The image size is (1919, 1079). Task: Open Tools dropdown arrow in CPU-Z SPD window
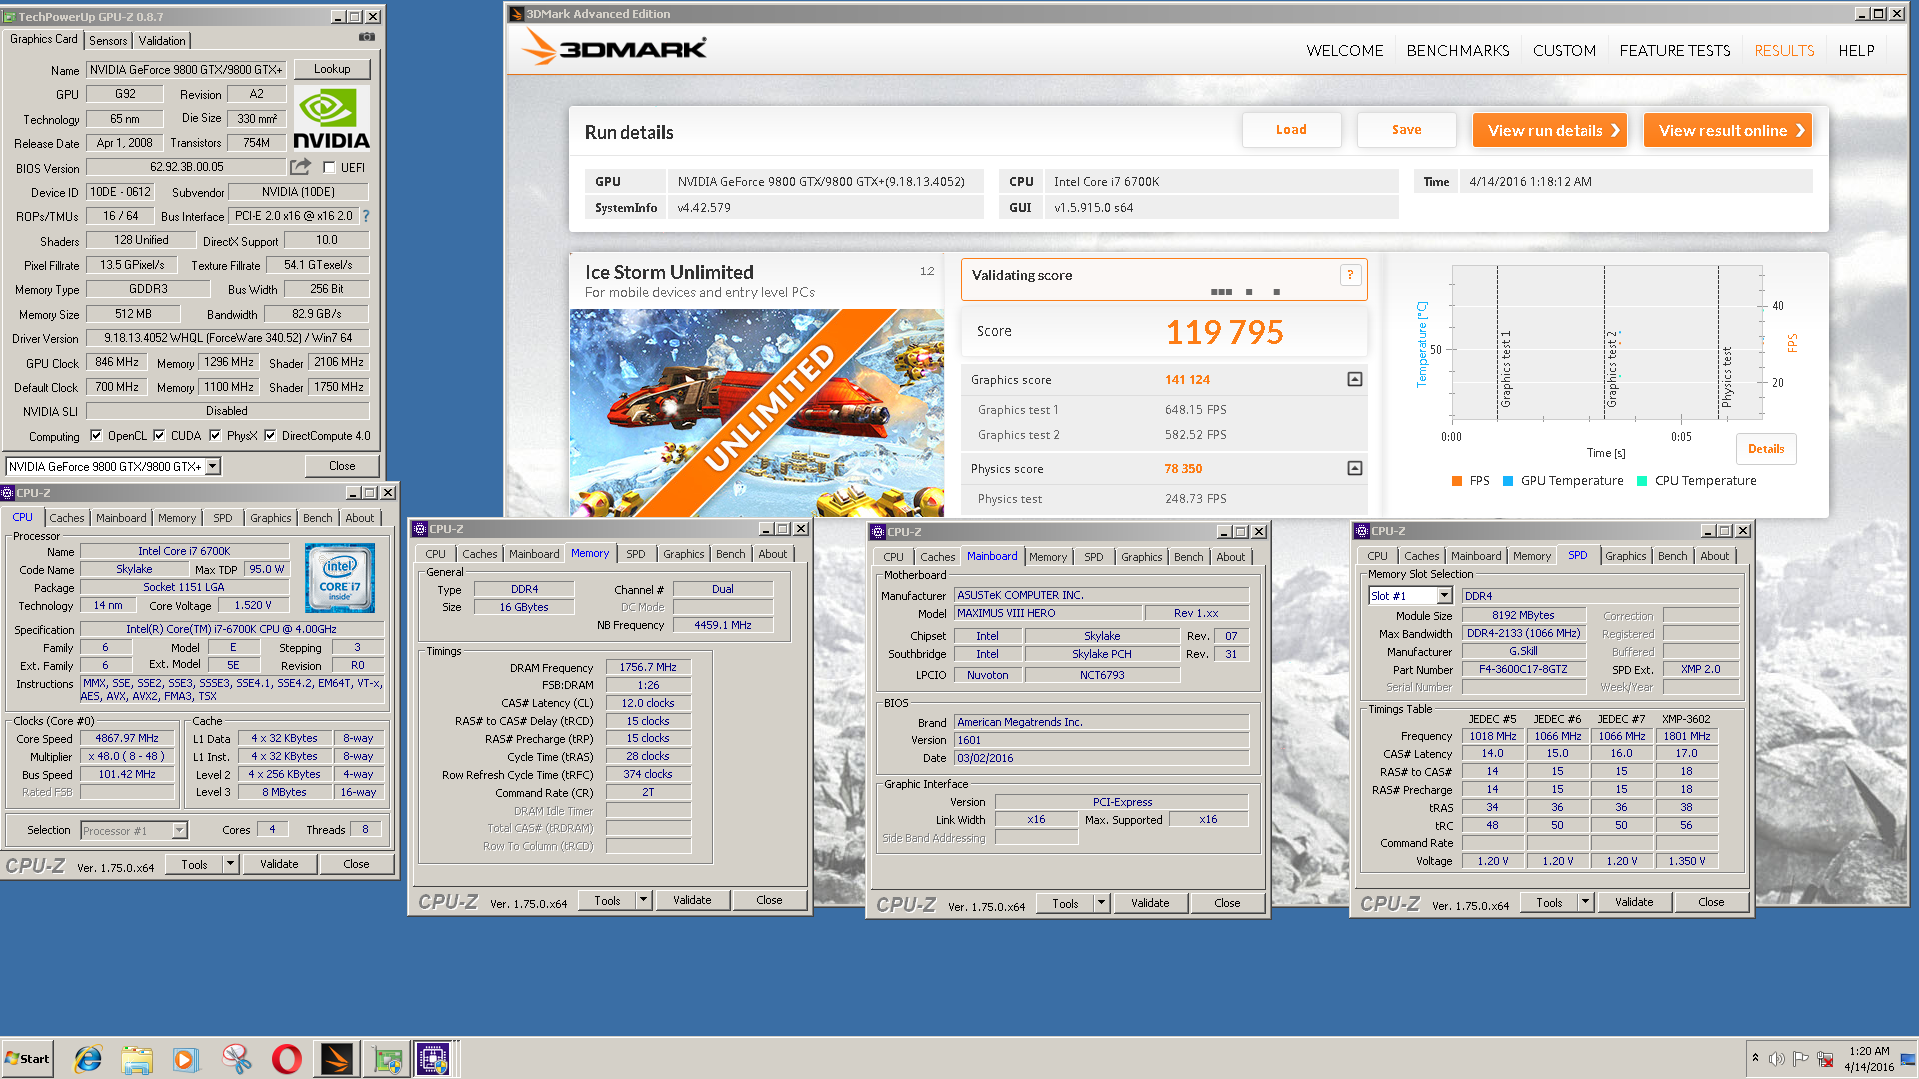click(1585, 902)
